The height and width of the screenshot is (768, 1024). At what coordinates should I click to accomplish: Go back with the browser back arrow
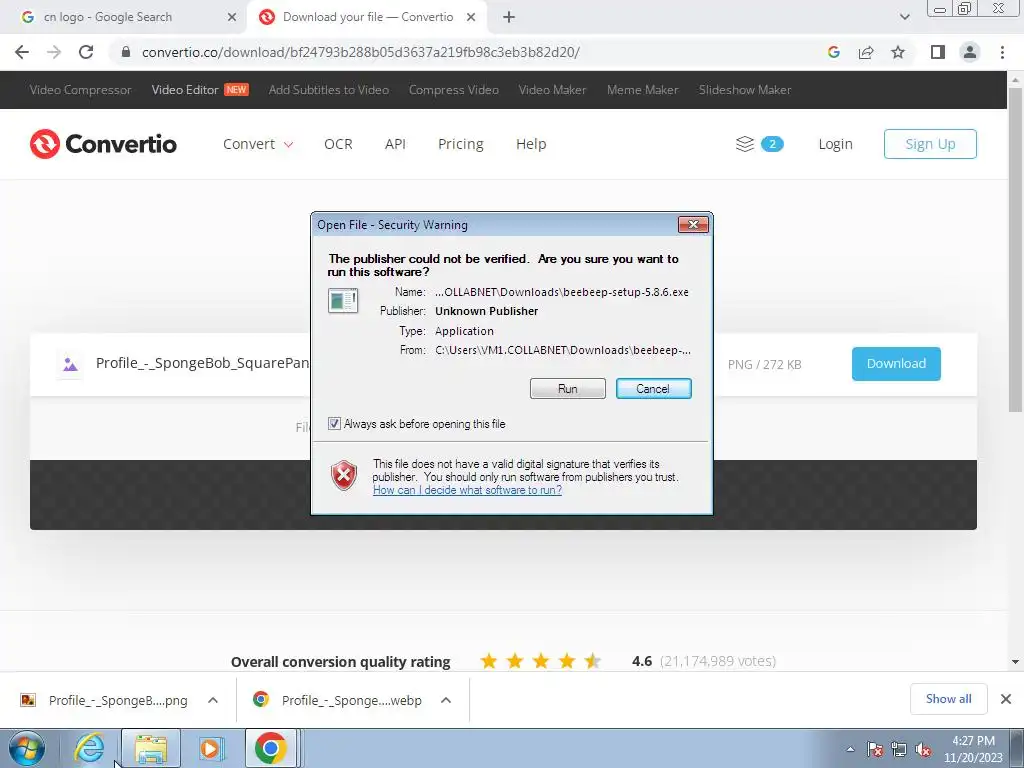pyautogui.click(x=22, y=52)
